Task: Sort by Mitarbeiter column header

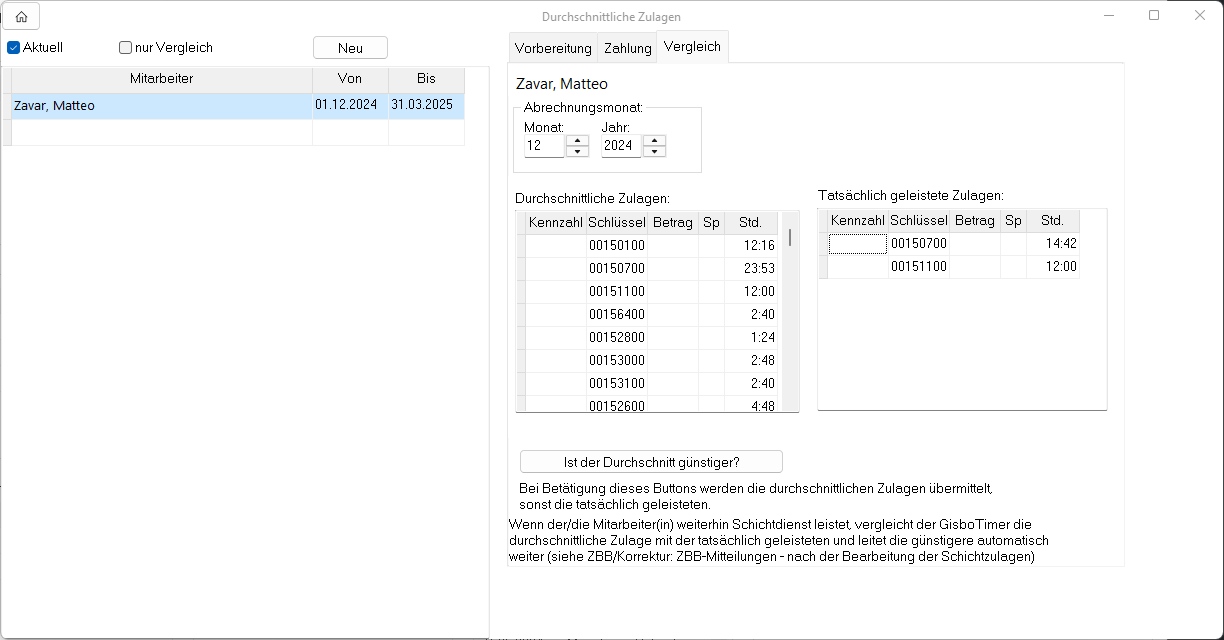Action: pyautogui.click(x=161, y=79)
